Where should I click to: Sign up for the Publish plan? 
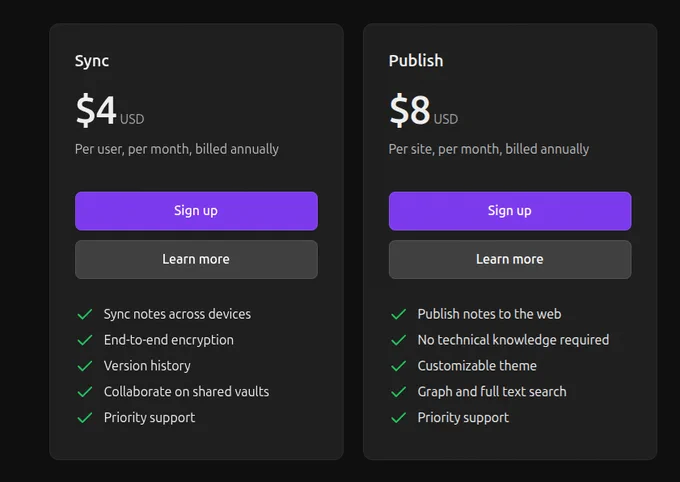pyautogui.click(x=510, y=211)
